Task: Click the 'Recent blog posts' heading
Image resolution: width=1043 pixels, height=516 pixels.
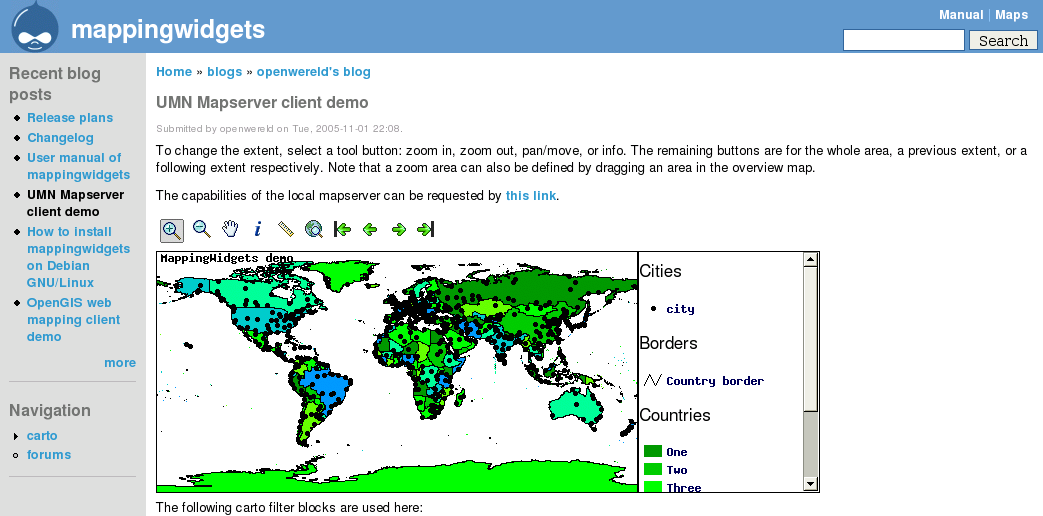Action: pos(55,84)
